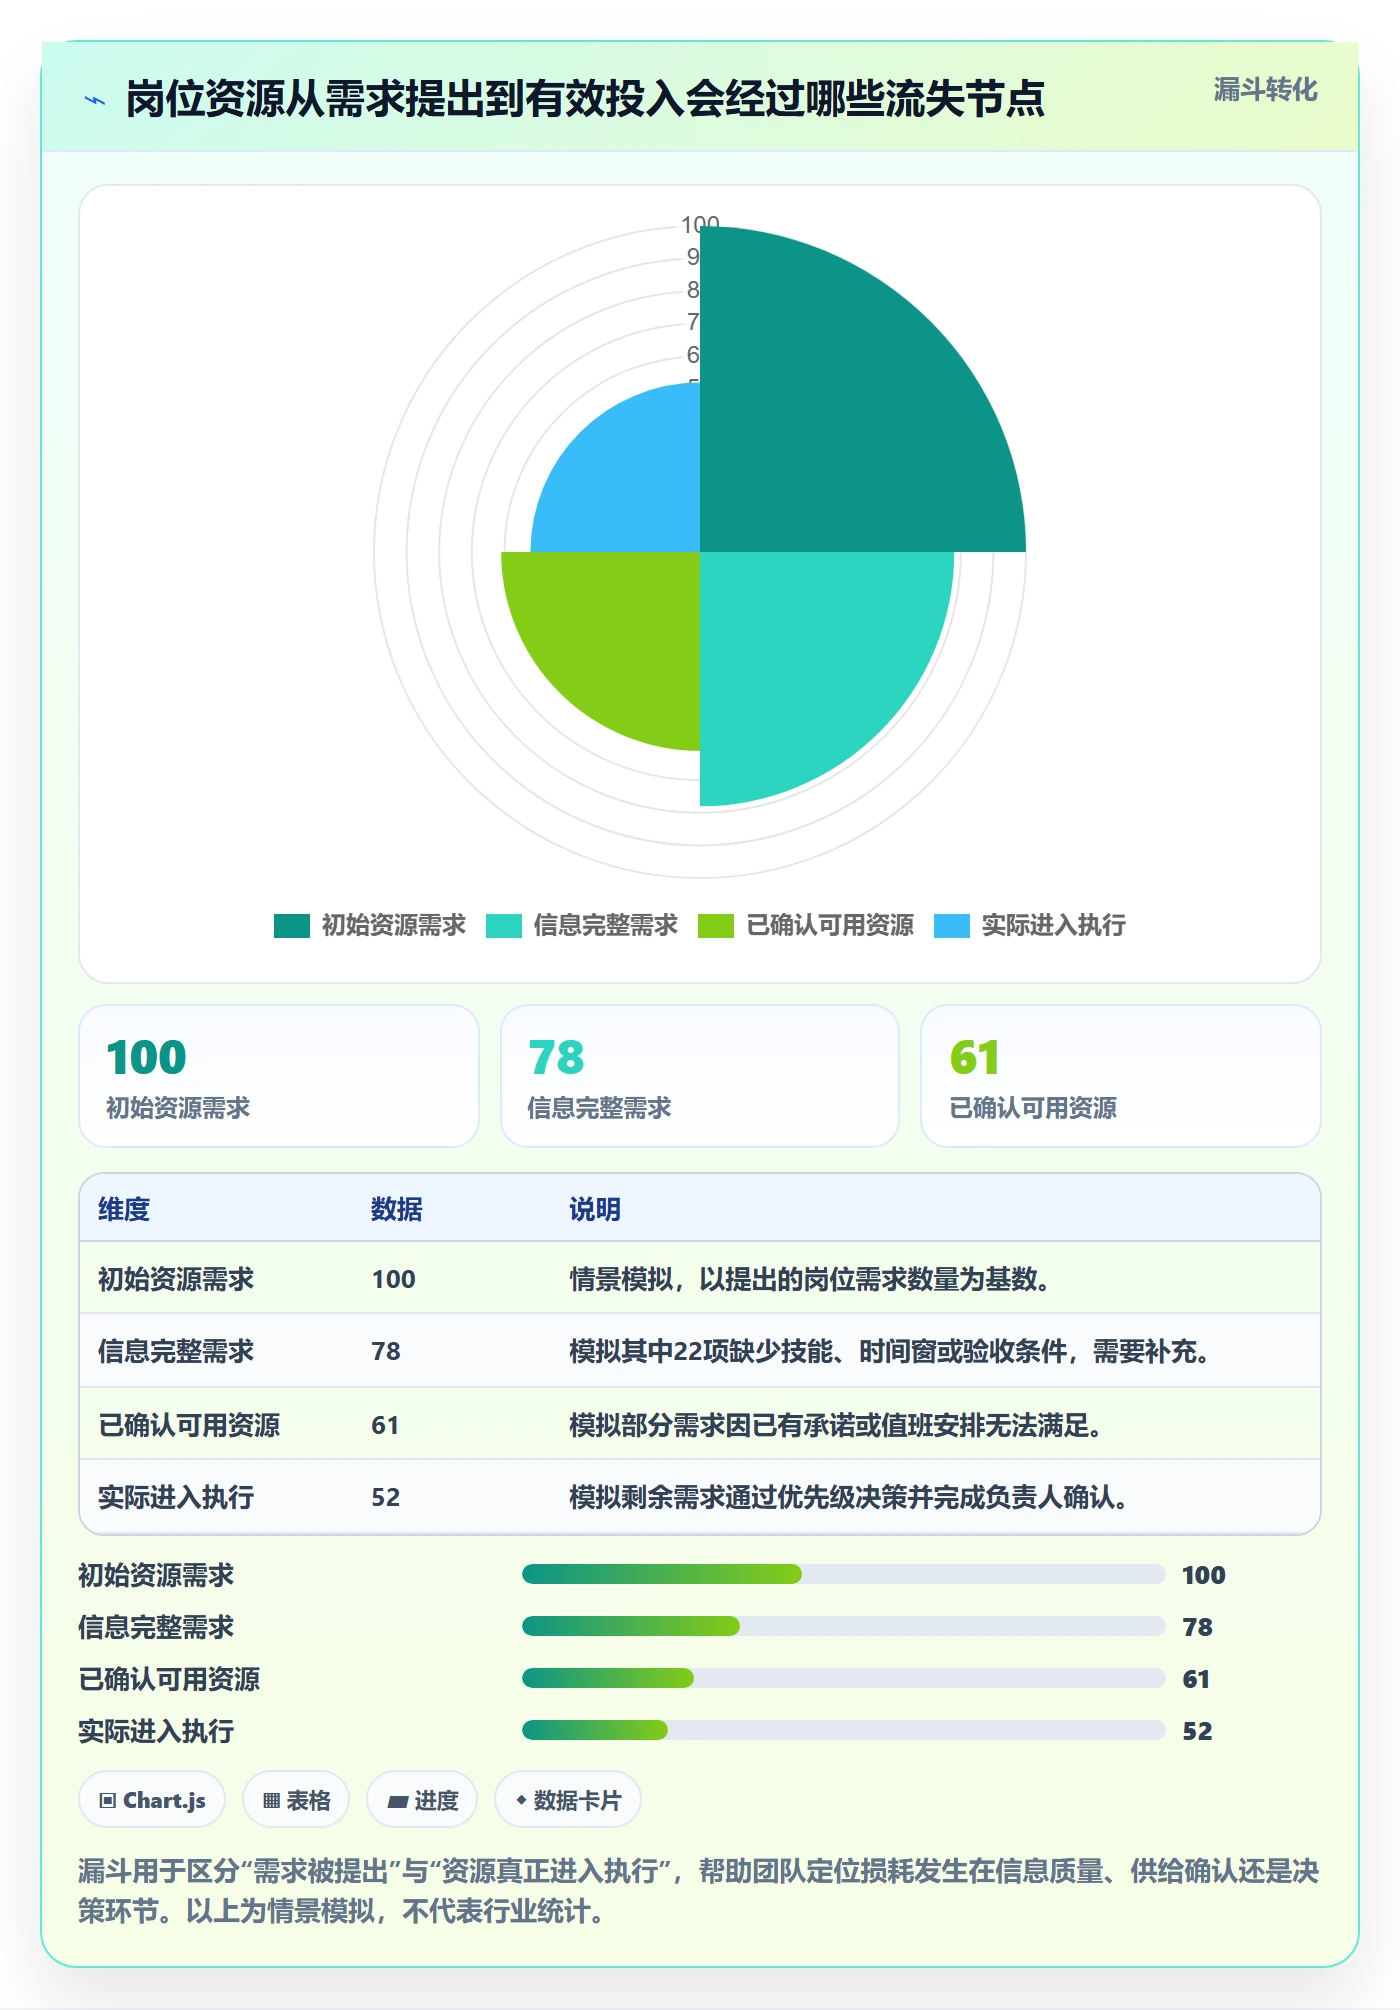
Task: Click the footer note starting 漏斗用于区分
Action: tap(699, 1890)
